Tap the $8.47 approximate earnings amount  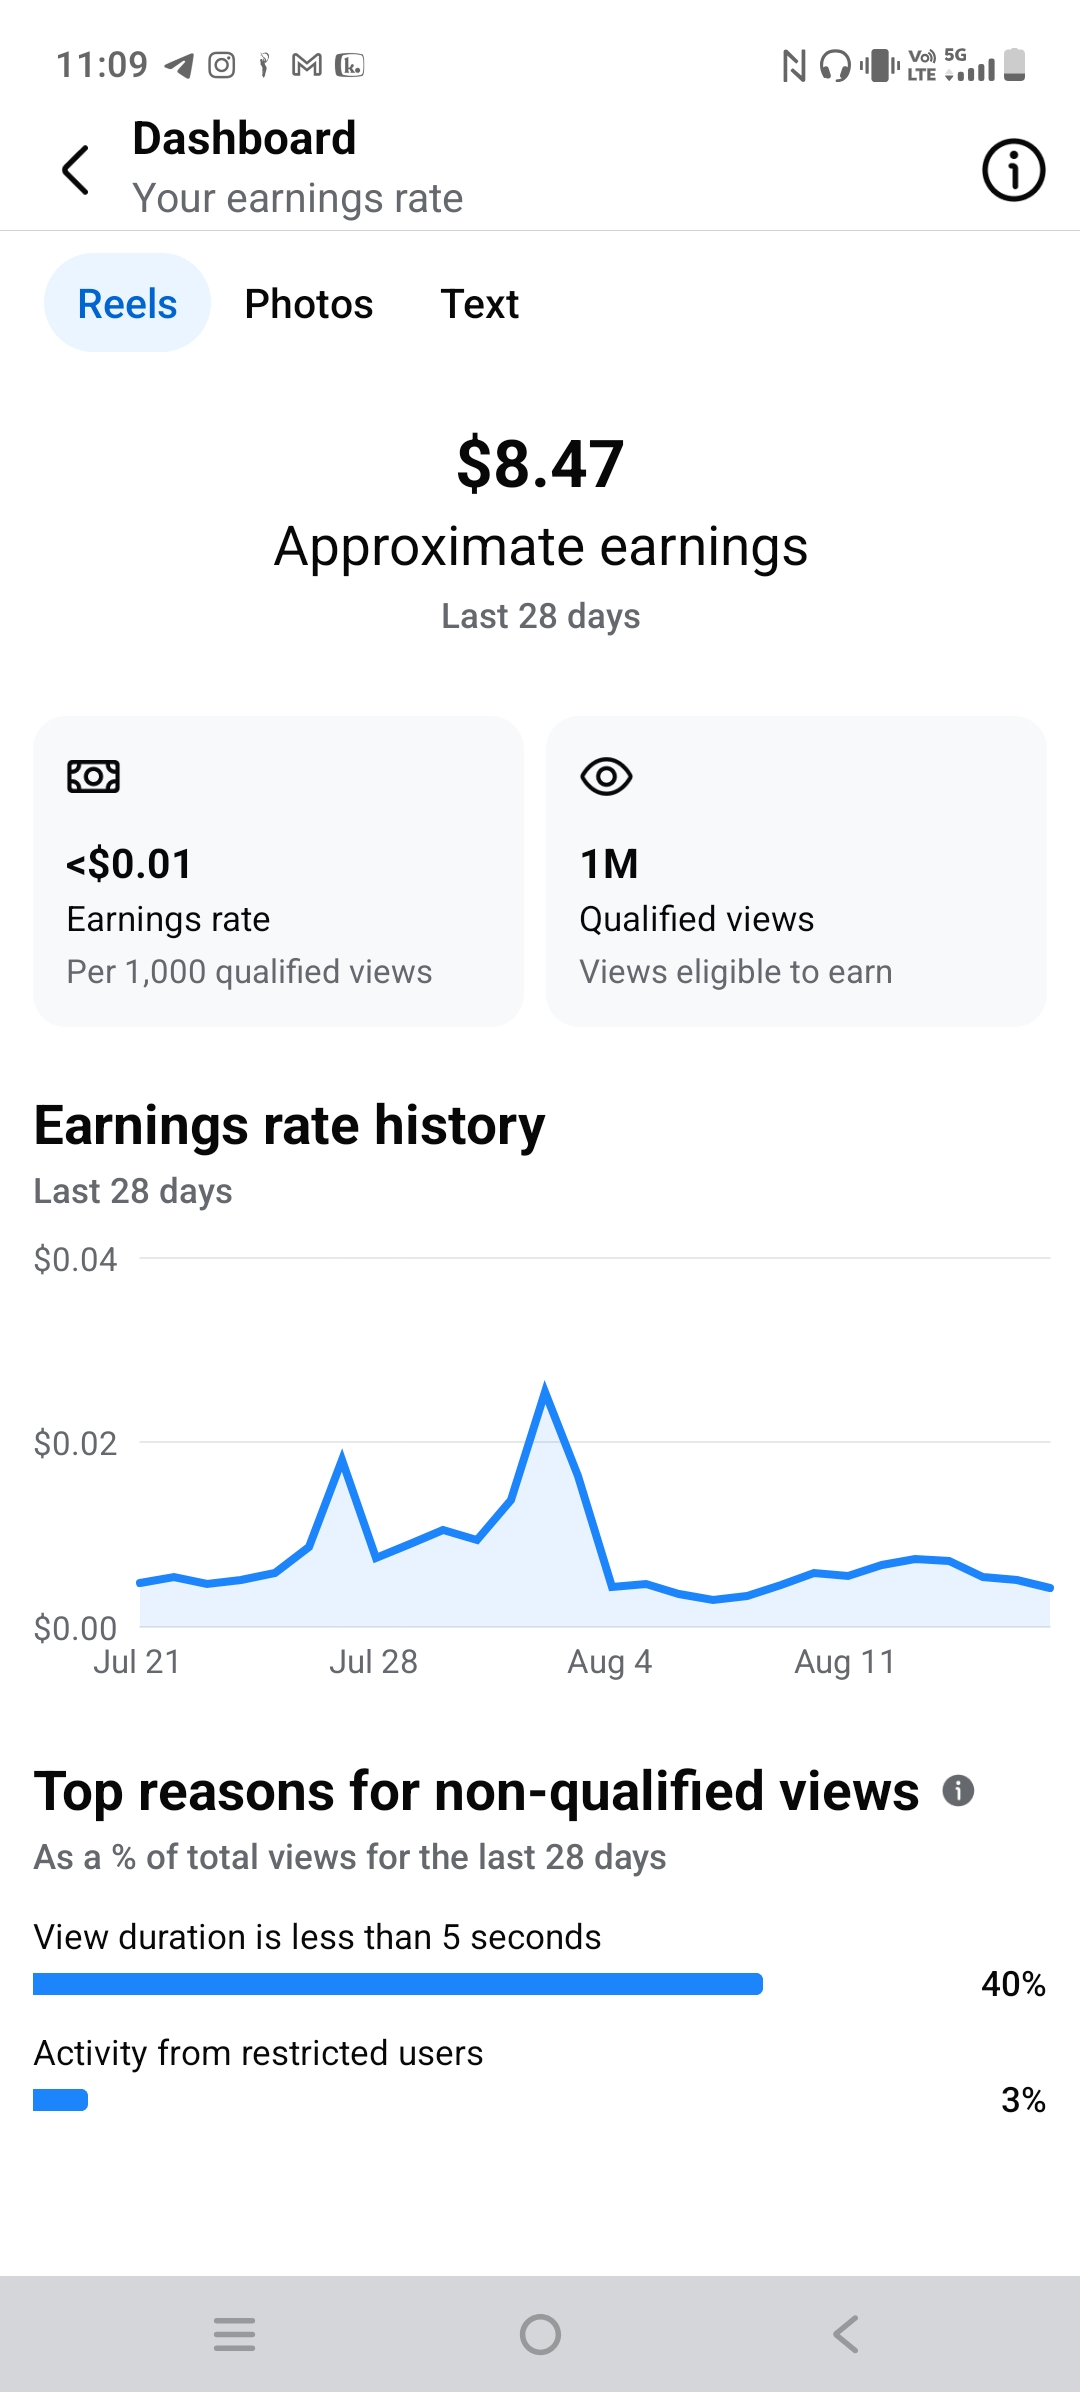[540, 464]
